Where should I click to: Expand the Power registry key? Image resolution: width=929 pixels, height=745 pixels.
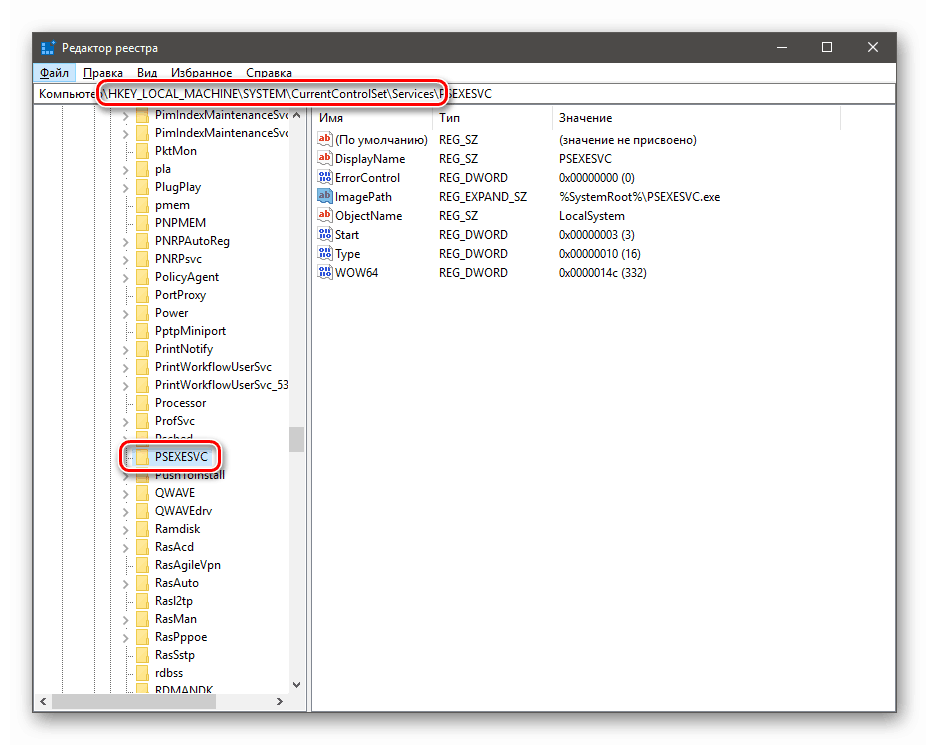point(126,314)
